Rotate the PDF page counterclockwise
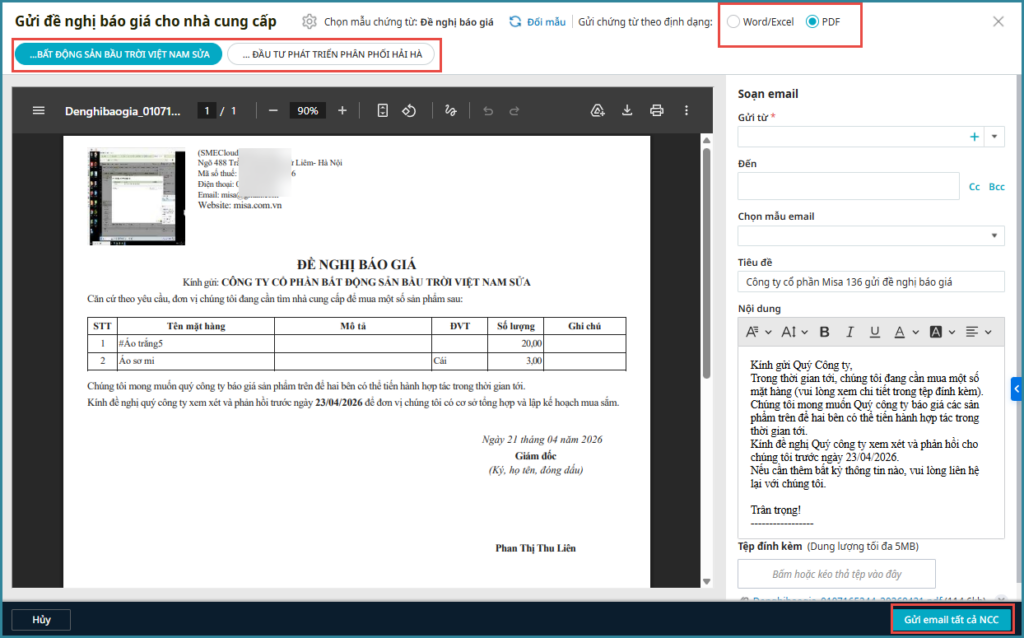Image resolution: width=1024 pixels, height=638 pixels. click(409, 111)
